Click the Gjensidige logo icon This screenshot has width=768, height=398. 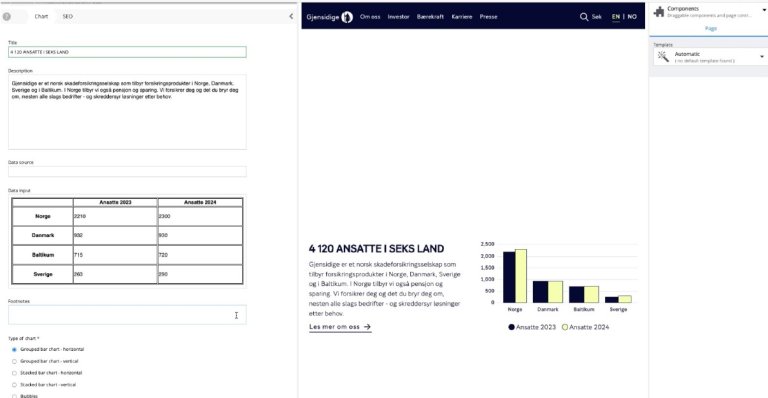coord(347,17)
